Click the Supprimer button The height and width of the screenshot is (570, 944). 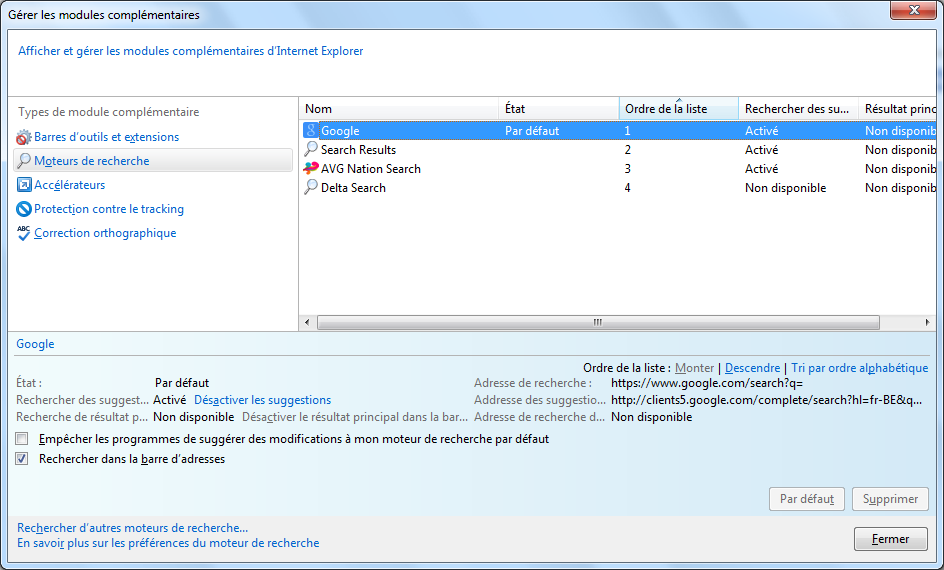[890, 499]
